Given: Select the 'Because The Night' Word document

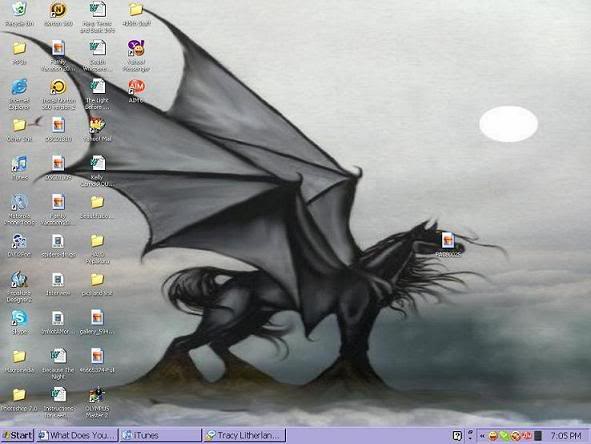Looking at the screenshot, I should tap(58, 364).
